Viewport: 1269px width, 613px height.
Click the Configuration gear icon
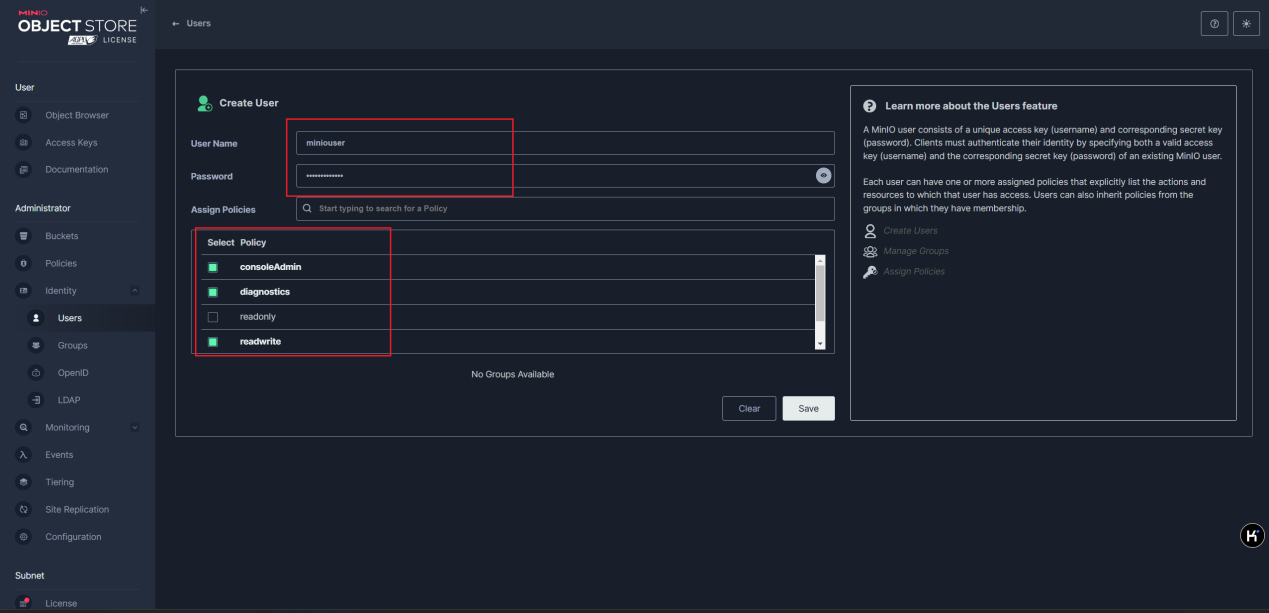tap(24, 536)
